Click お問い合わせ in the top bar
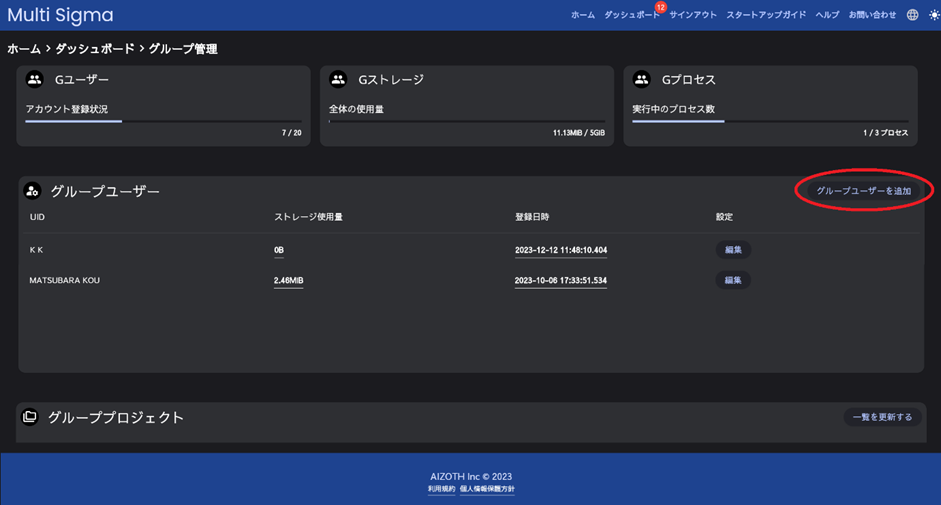This screenshot has height=505, width=941. click(x=872, y=15)
